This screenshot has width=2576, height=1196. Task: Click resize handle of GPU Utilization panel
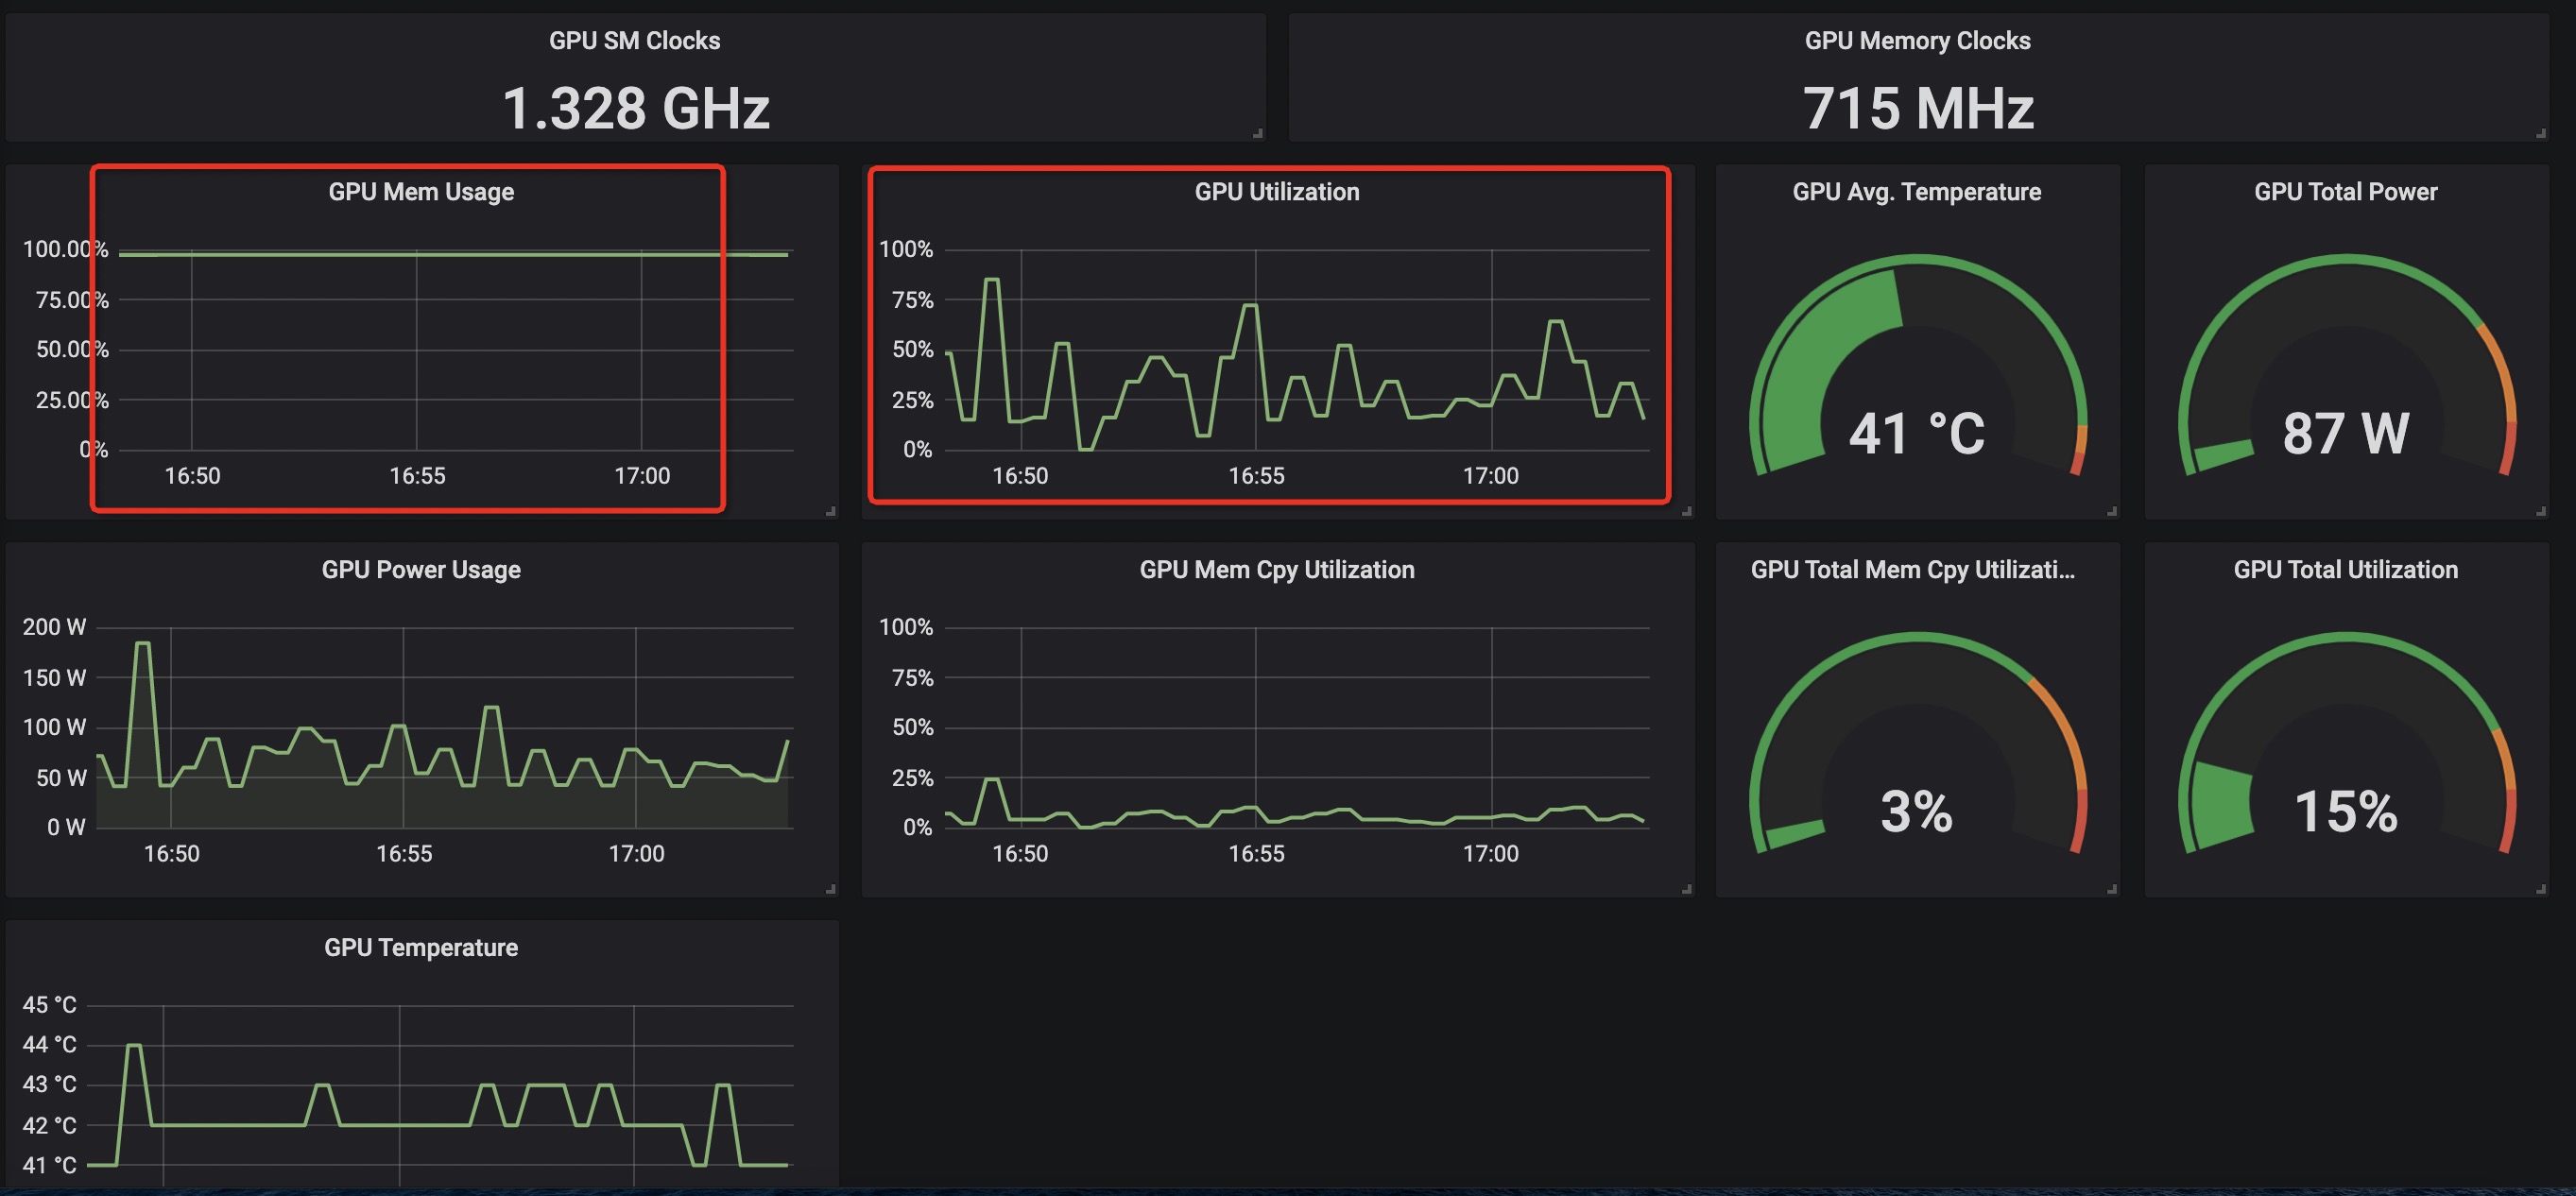click(1687, 511)
